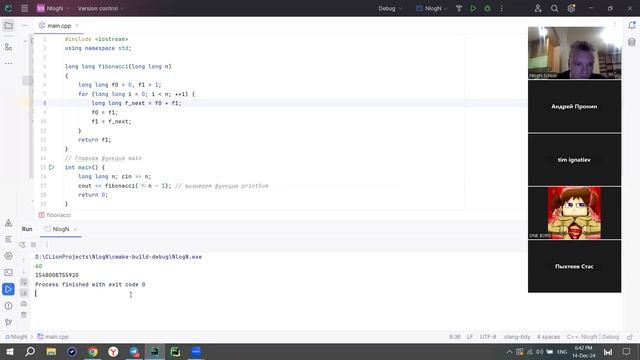
Task: Click 'return f1;' code line
Action: (x=94, y=140)
